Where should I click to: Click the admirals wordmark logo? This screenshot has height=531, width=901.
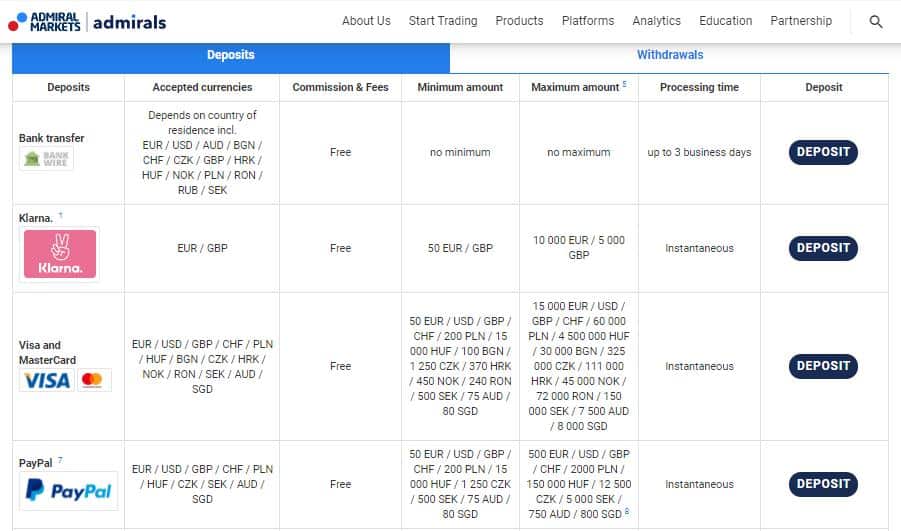pyautogui.click(x=129, y=22)
